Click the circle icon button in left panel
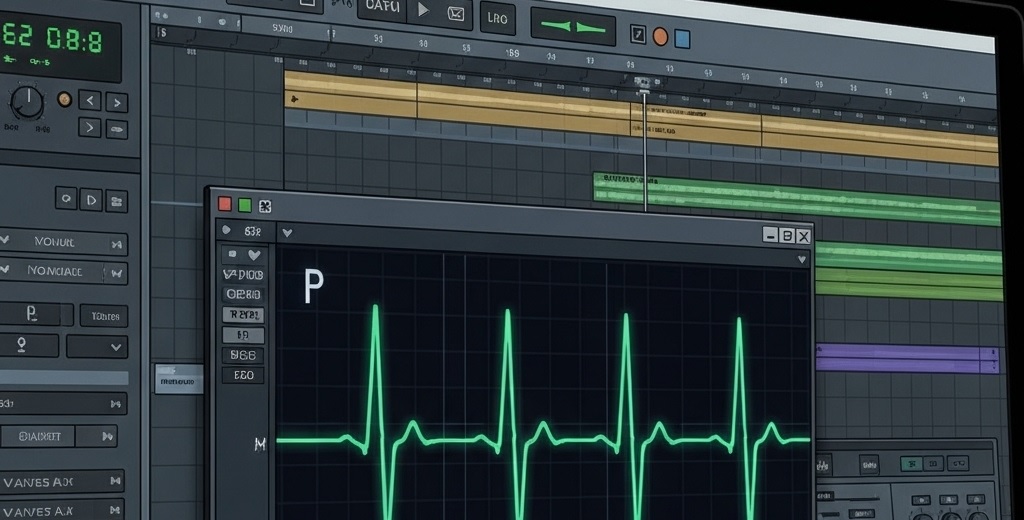This screenshot has width=1024, height=520. [x=65, y=198]
